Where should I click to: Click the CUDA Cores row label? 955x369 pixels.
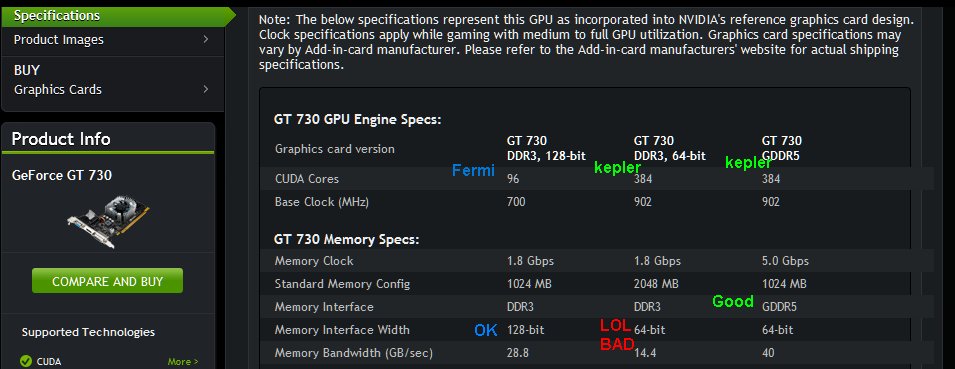pyautogui.click(x=307, y=179)
